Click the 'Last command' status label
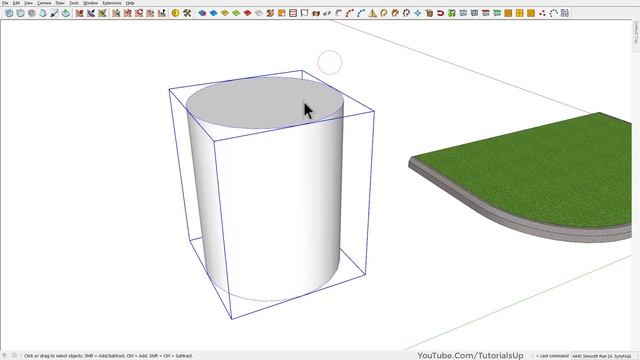 point(554,356)
